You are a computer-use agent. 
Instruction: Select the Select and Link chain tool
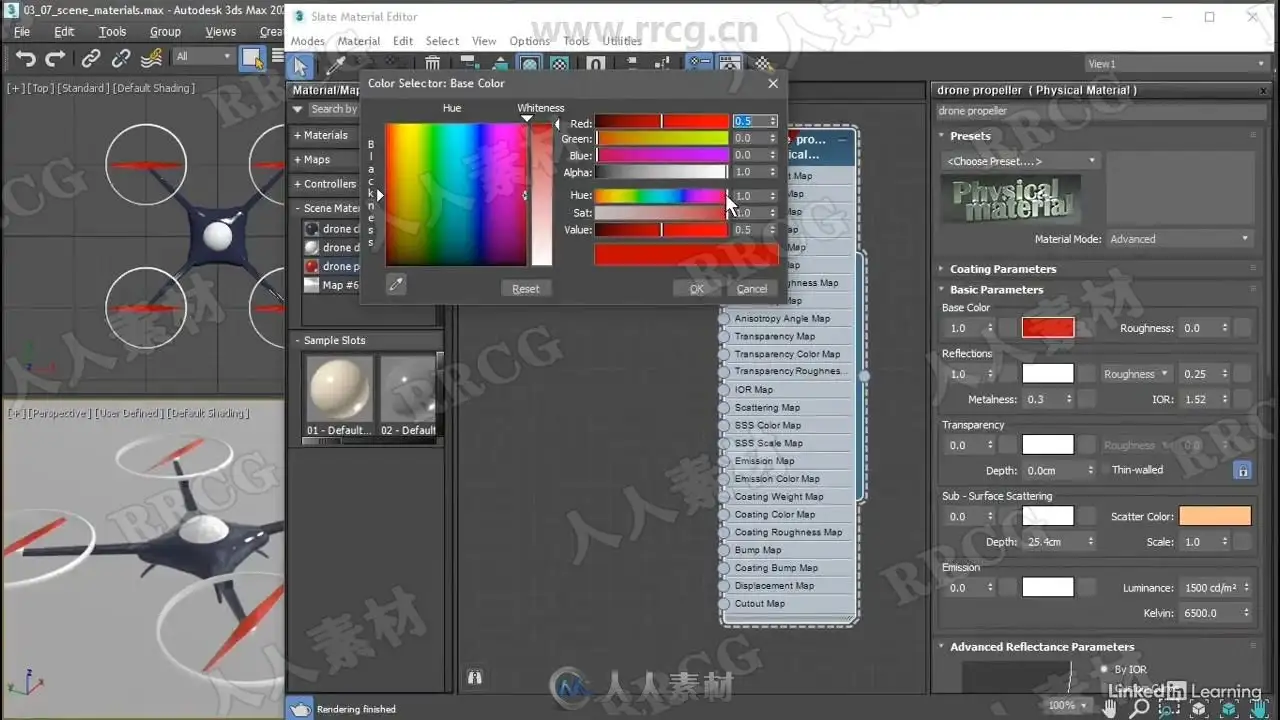[91, 59]
